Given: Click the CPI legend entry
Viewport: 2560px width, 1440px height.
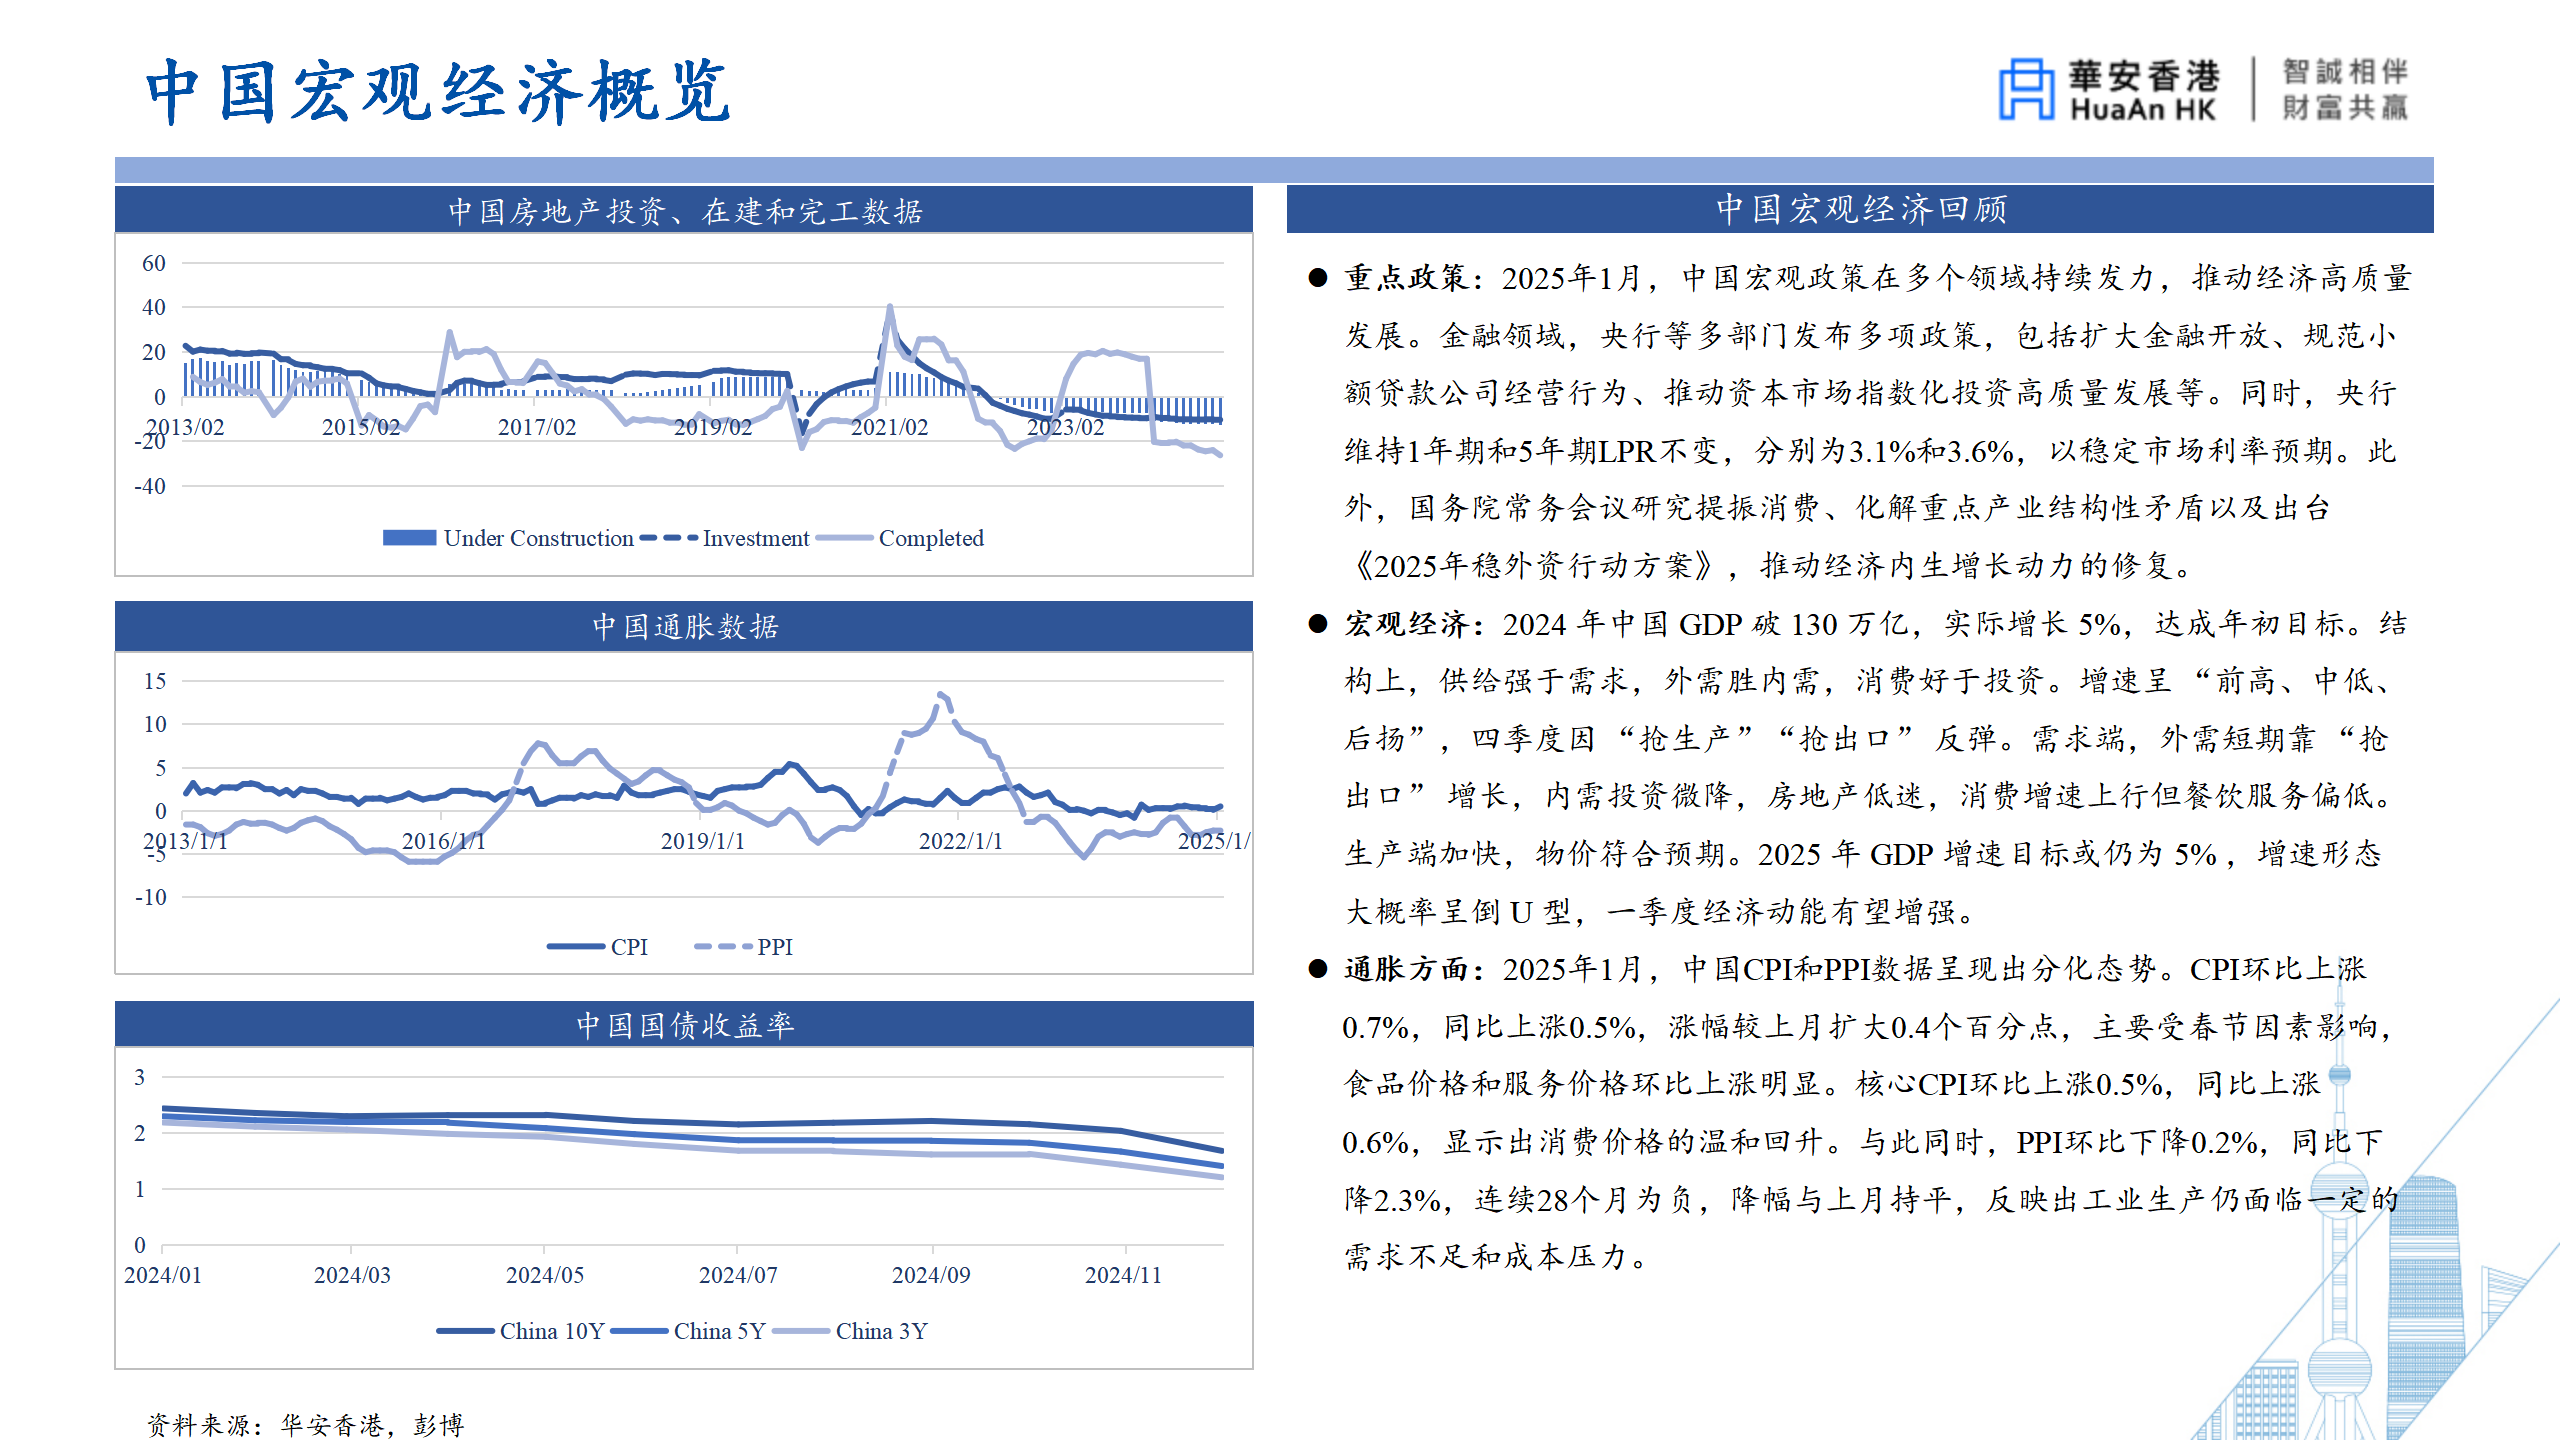Looking at the screenshot, I should coord(598,946).
